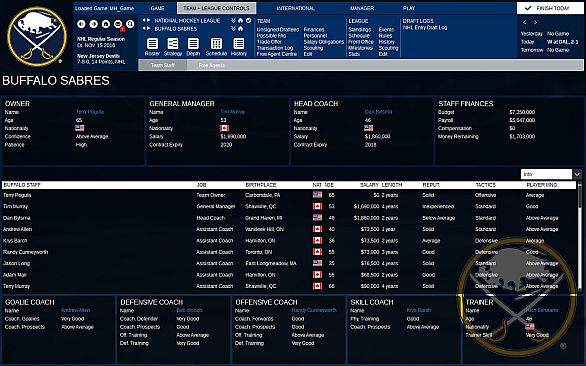Switch to previous team before Buffalo Sabres
Image resolution: width=586 pixels, height=366 pixels.
point(144,28)
